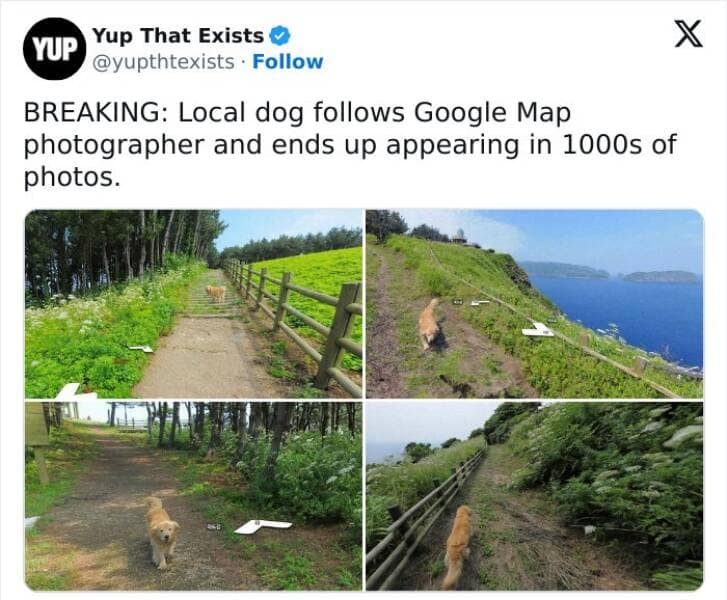Image resolution: width=727 pixels, height=600 pixels.
Task: Click the white arrow at the fence photo's bottom corner
Action: [x=75, y=391]
